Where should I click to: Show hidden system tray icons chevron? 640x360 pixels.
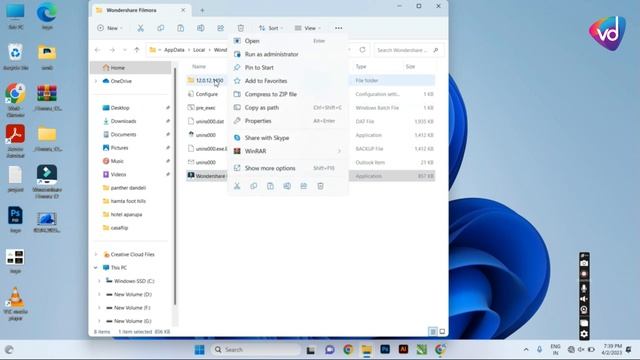click(526, 350)
